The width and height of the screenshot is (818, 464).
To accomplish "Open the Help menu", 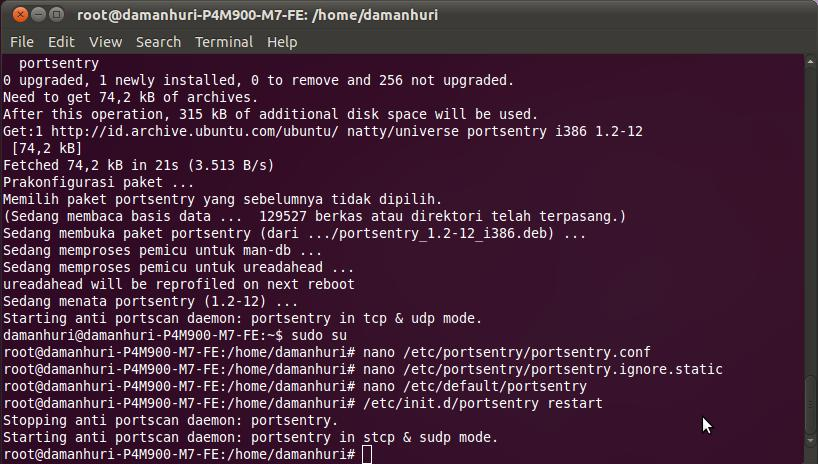I will pyautogui.click(x=282, y=42).
